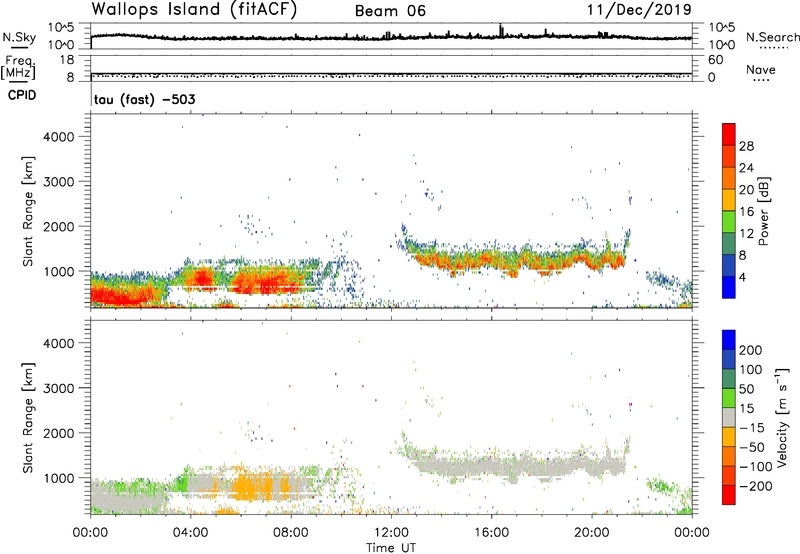The image size is (800, 554).
Task: Click the orange backscatter band near 16:00 in power panel
Action: (491, 261)
